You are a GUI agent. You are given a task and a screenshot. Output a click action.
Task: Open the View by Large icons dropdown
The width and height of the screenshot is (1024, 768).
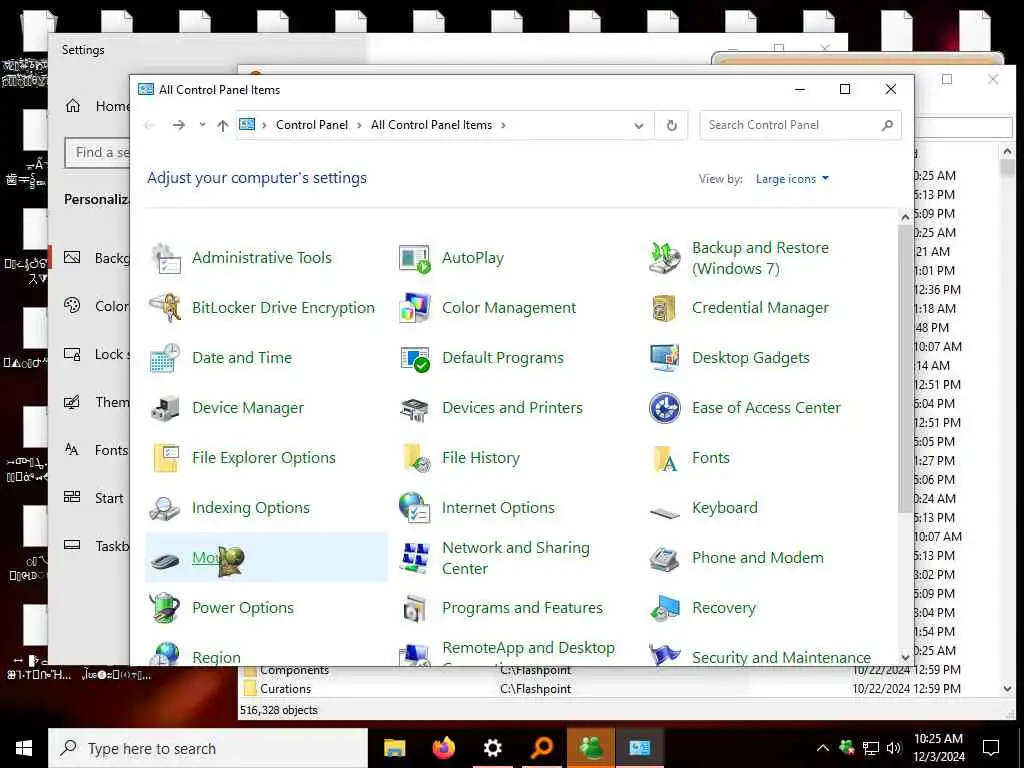point(792,179)
